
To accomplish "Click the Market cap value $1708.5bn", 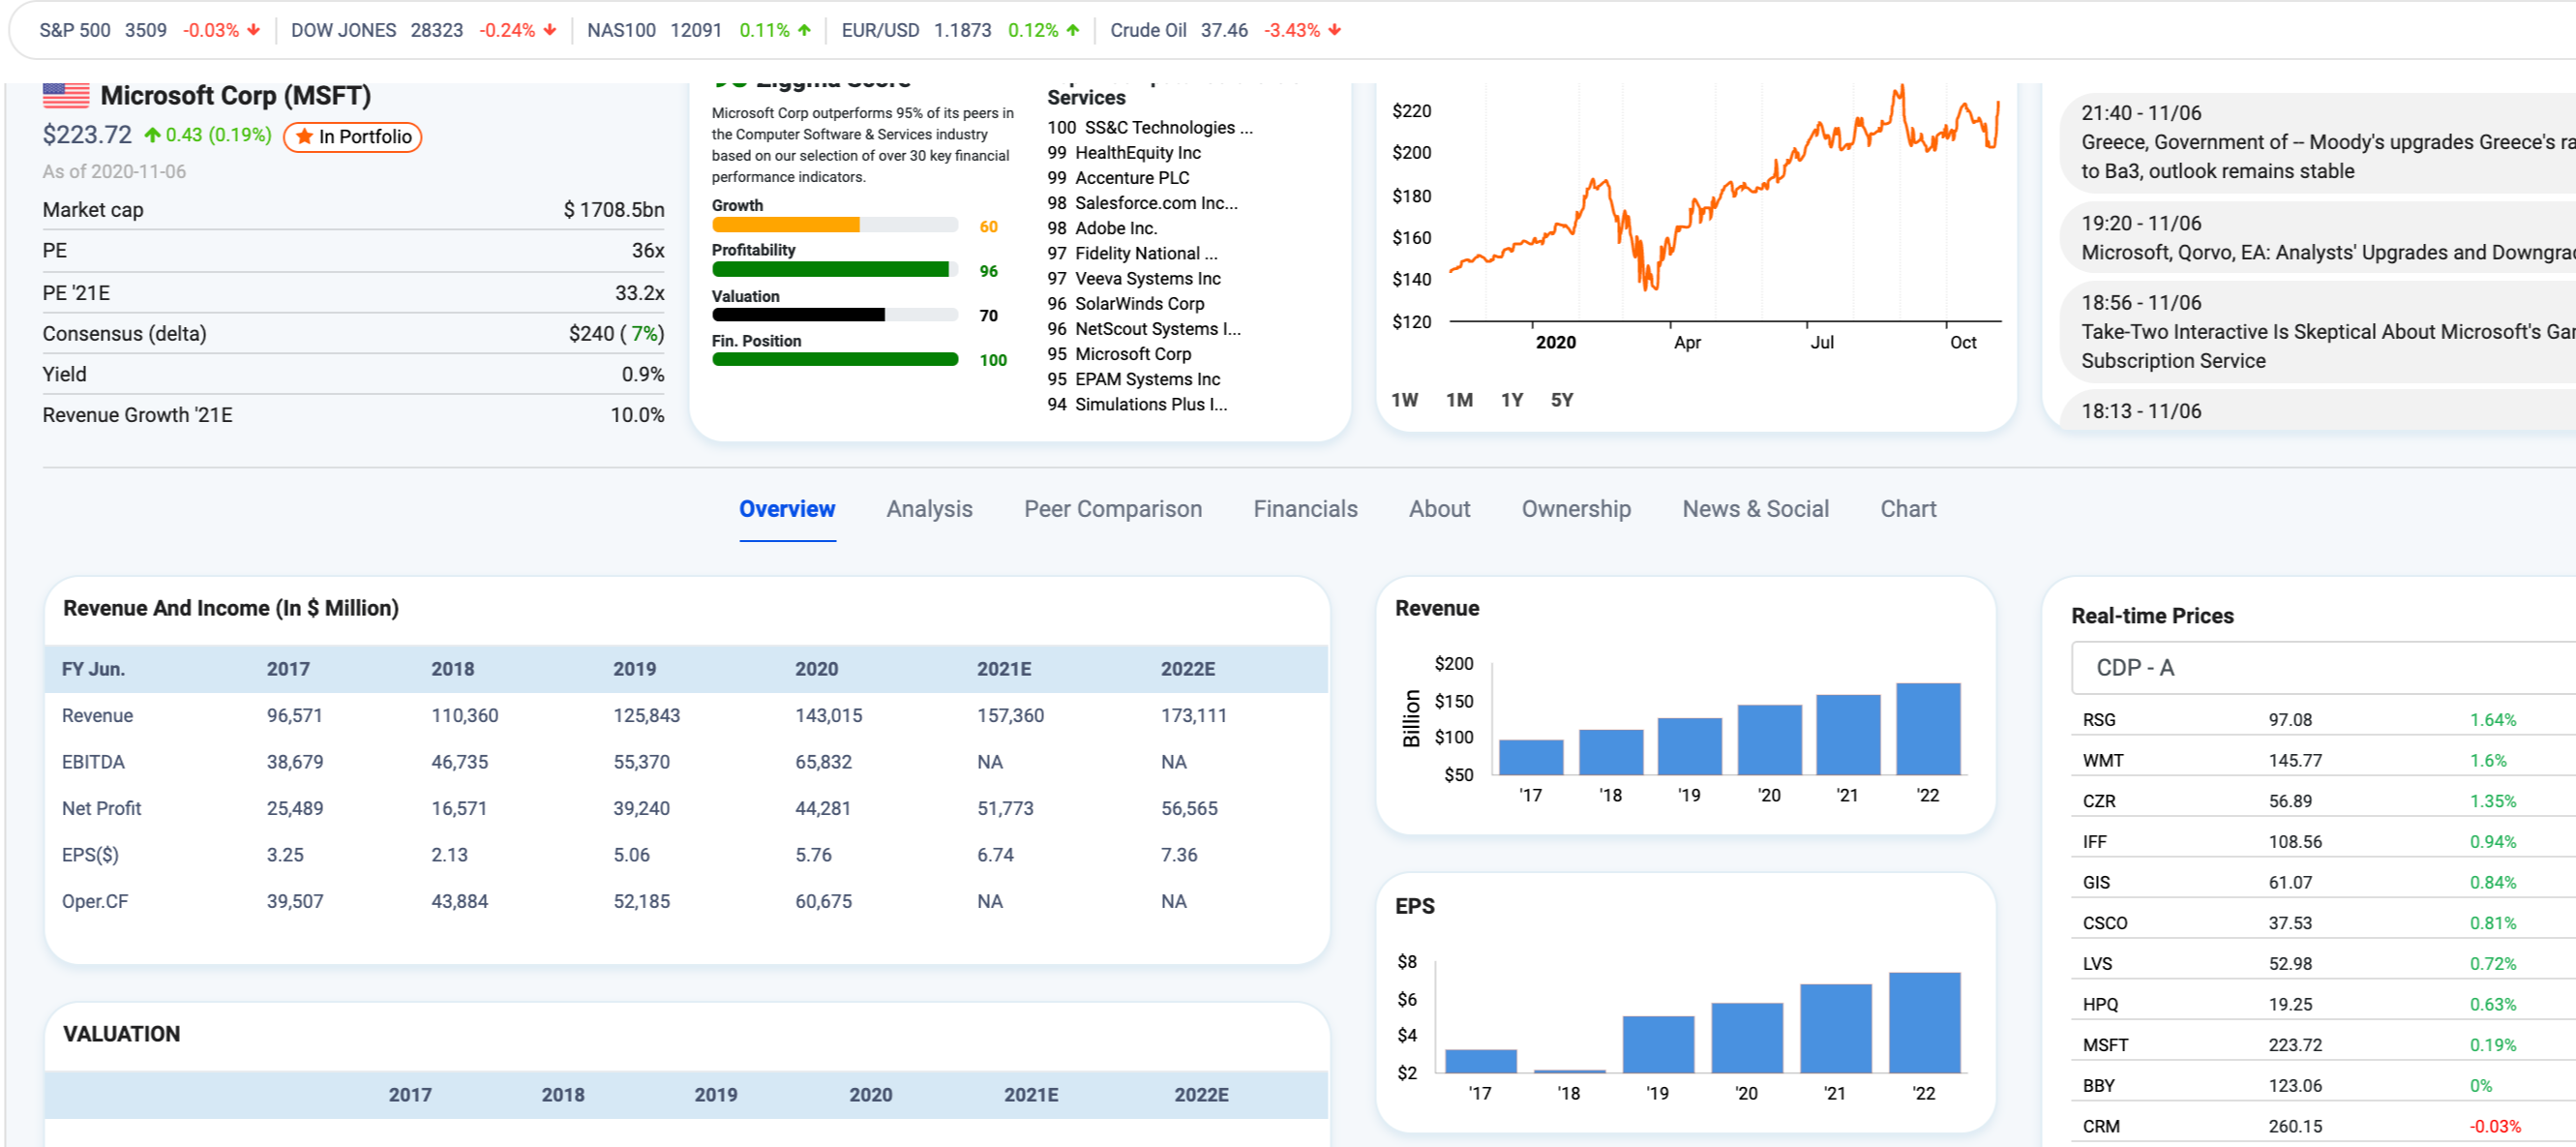I will [614, 210].
